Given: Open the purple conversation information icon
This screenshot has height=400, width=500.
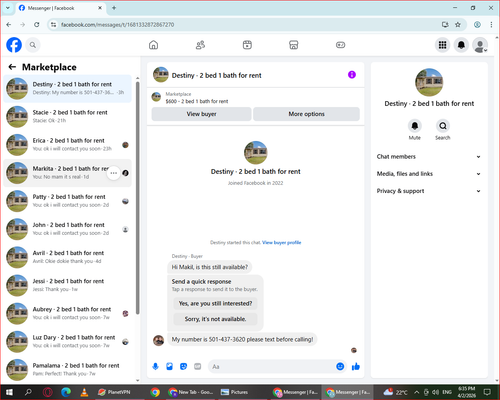Looking at the screenshot, I should point(352,75).
